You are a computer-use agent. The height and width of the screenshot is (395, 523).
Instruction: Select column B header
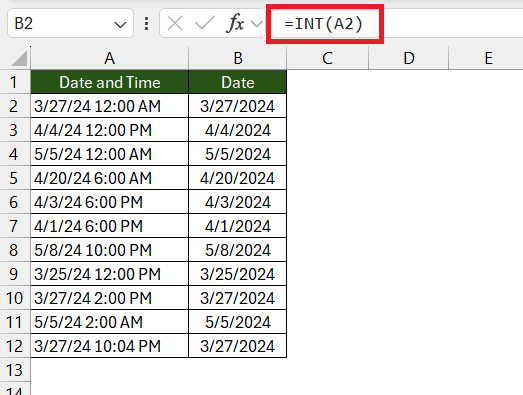(237, 58)
